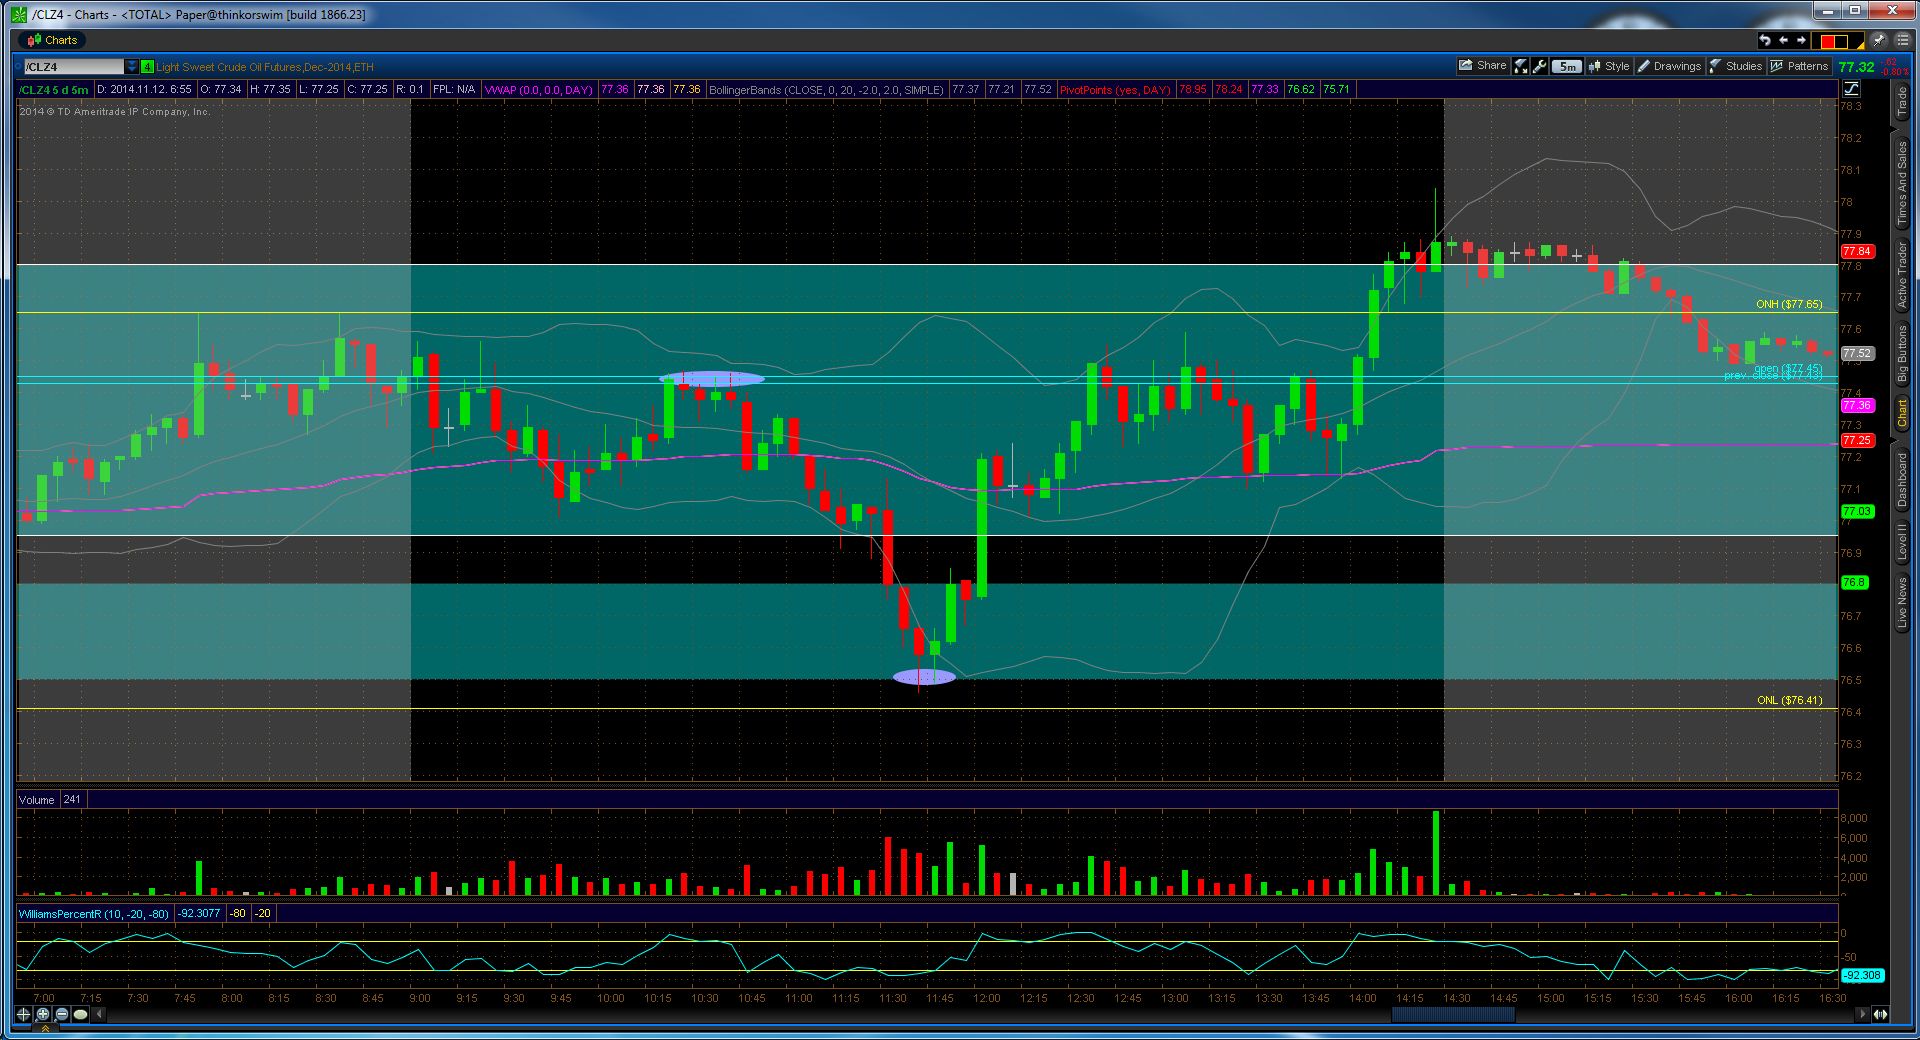Click the 77.32 last price display
The image size is (1920, 1040).
click(x=1856, y=67)
